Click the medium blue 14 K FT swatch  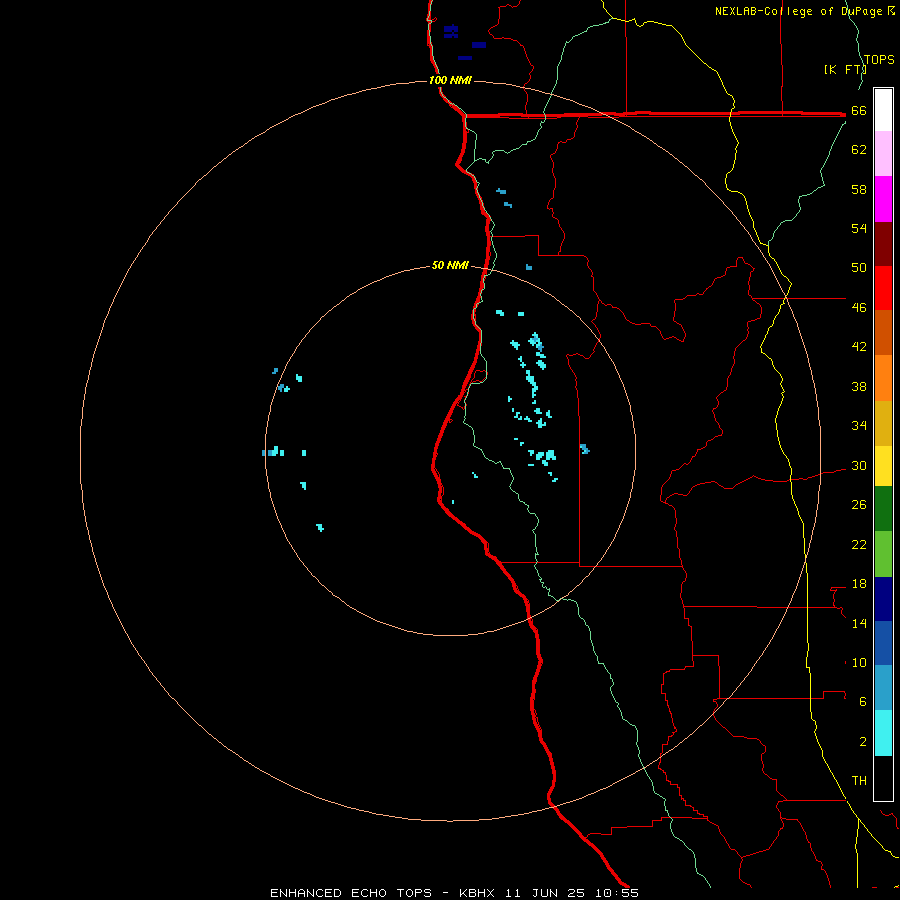(883, 643)
